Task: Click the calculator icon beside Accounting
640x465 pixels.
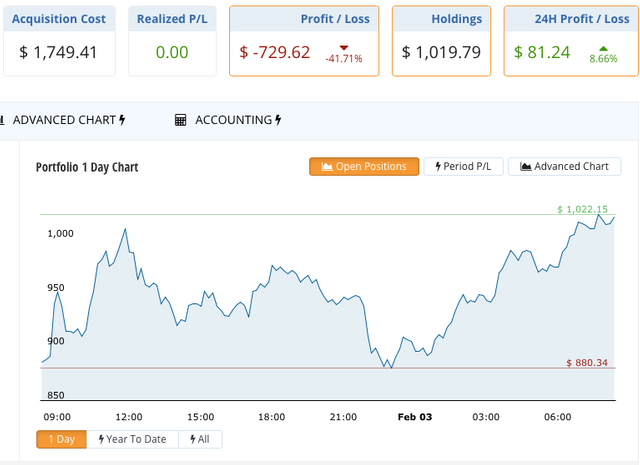Action: point(181,120)
